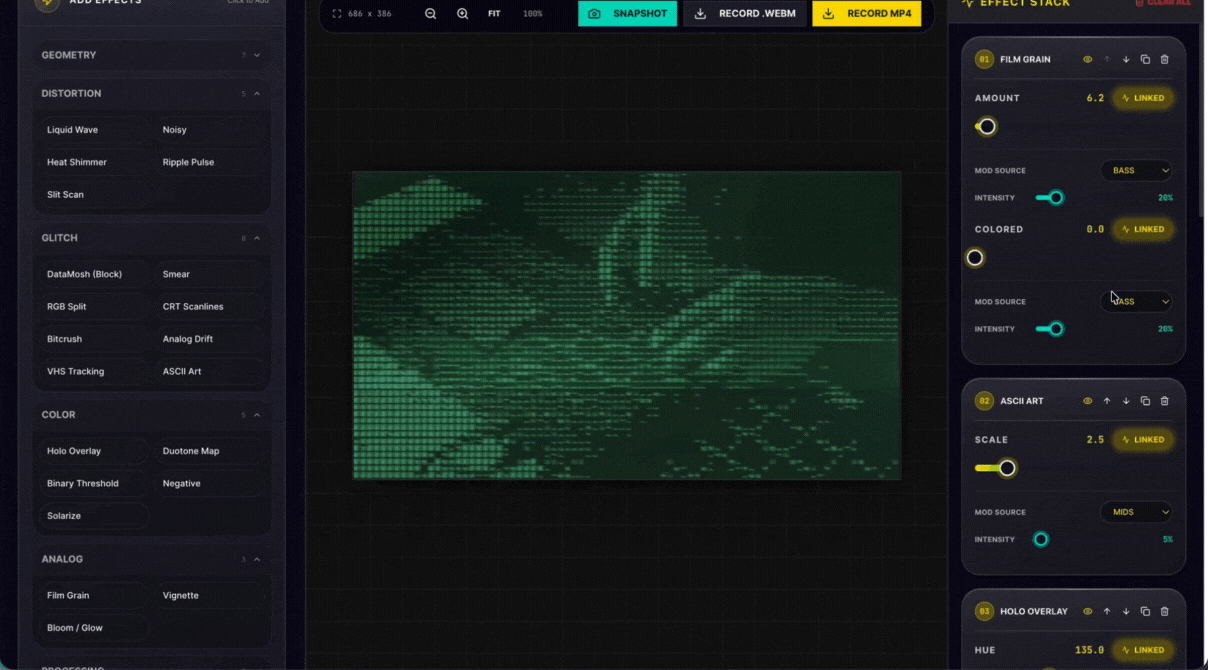Screen dimensions: 1208x670
Task: Delete the Holo Overlay effect
Action: click(1164, 611)
